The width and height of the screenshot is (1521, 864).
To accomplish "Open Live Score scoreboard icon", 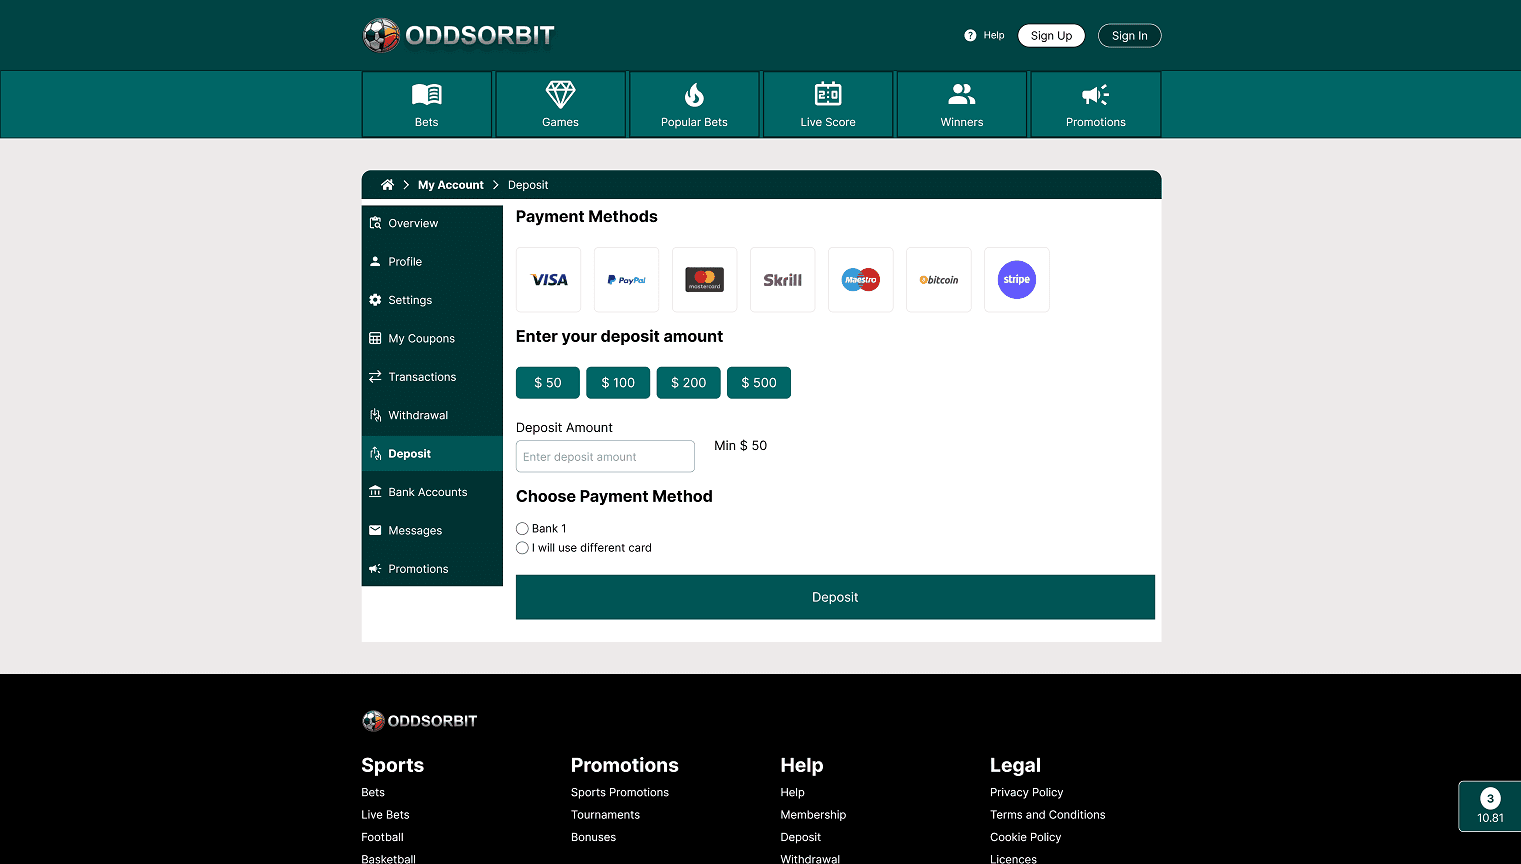I will coord(828,94).
